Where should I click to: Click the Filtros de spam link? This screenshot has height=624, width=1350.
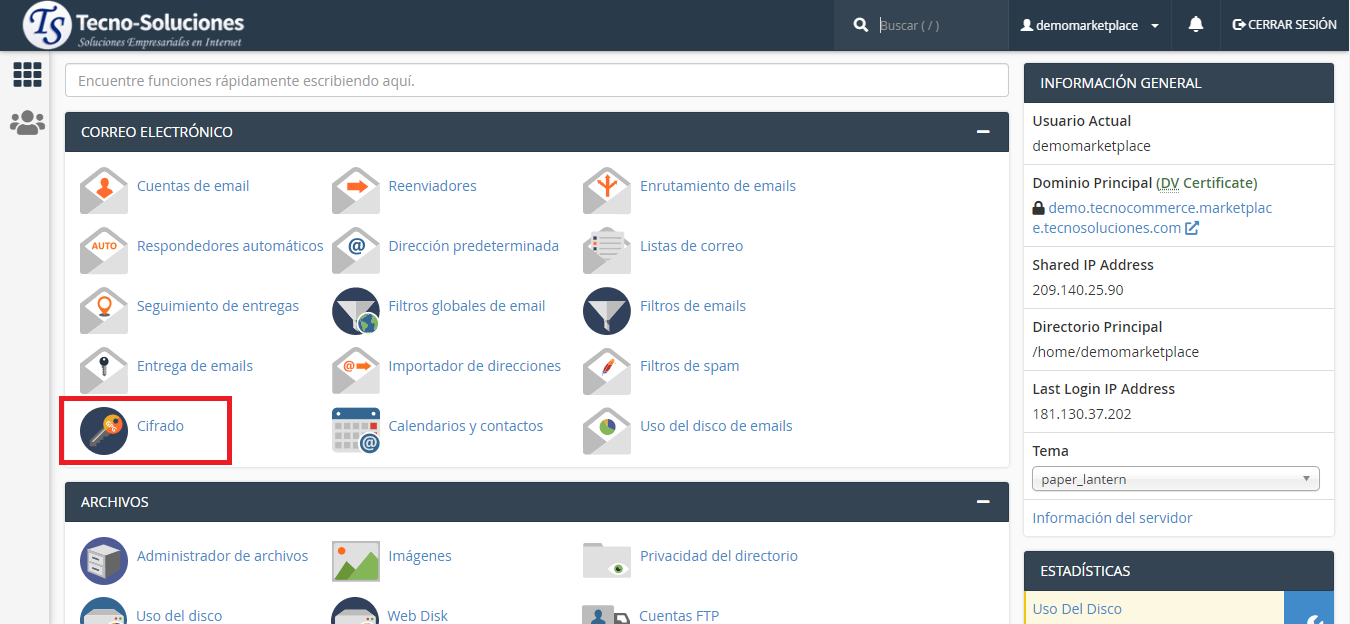(x=689, y=366)
